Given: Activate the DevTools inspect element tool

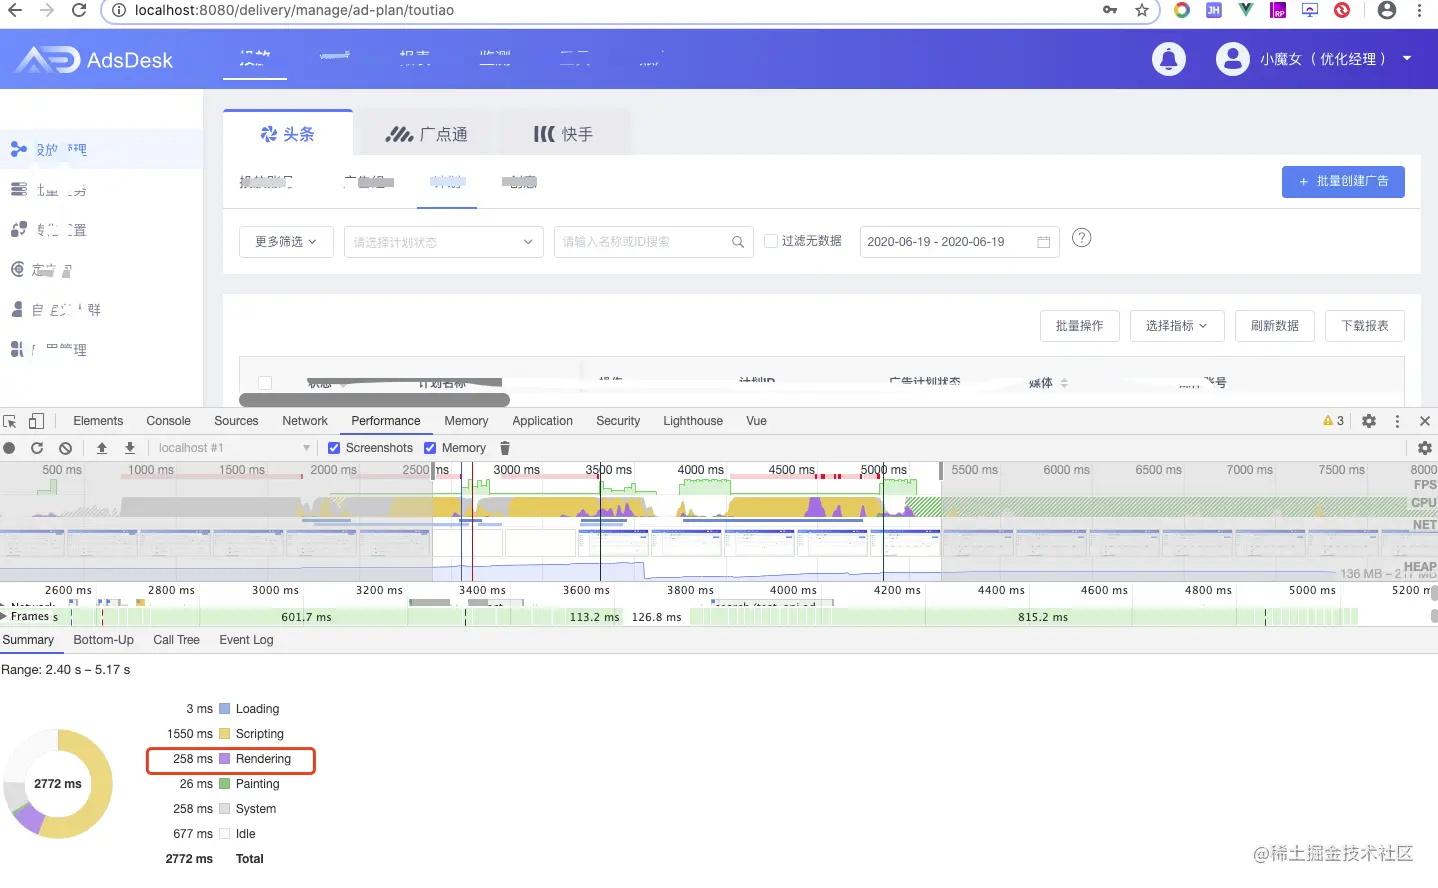Looking at the screenshot, I should tap(10, 421).
